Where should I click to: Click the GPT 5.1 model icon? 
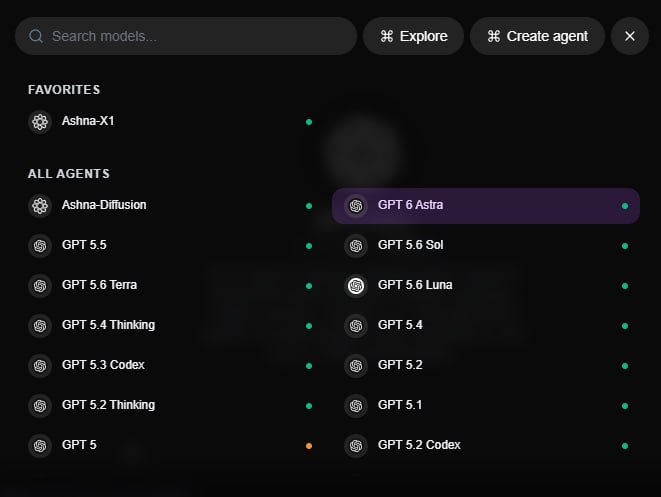point(356,406)
